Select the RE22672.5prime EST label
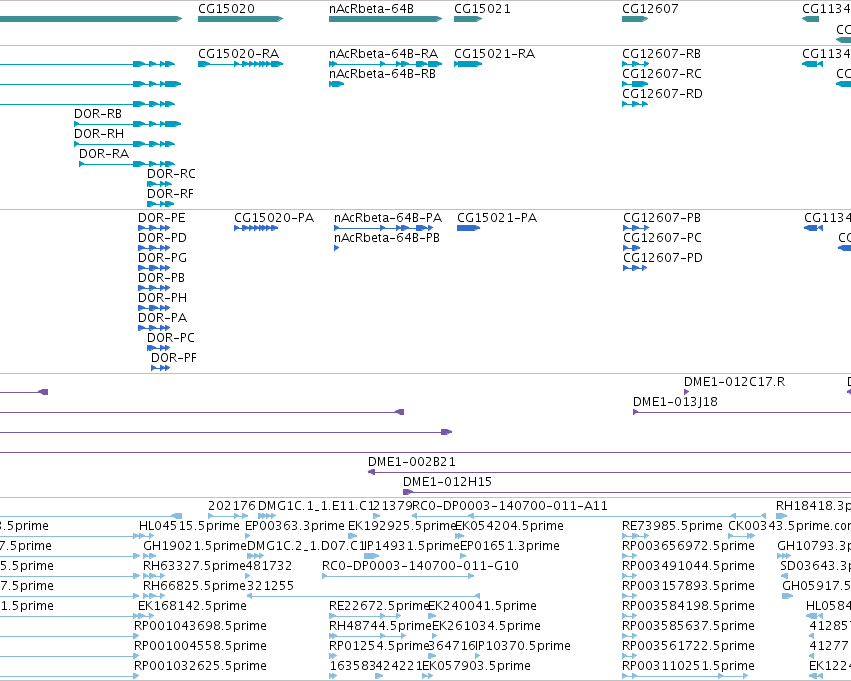 tap(379, 607)
